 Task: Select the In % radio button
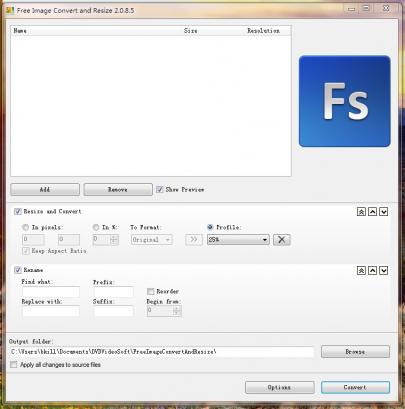[96, 227]
